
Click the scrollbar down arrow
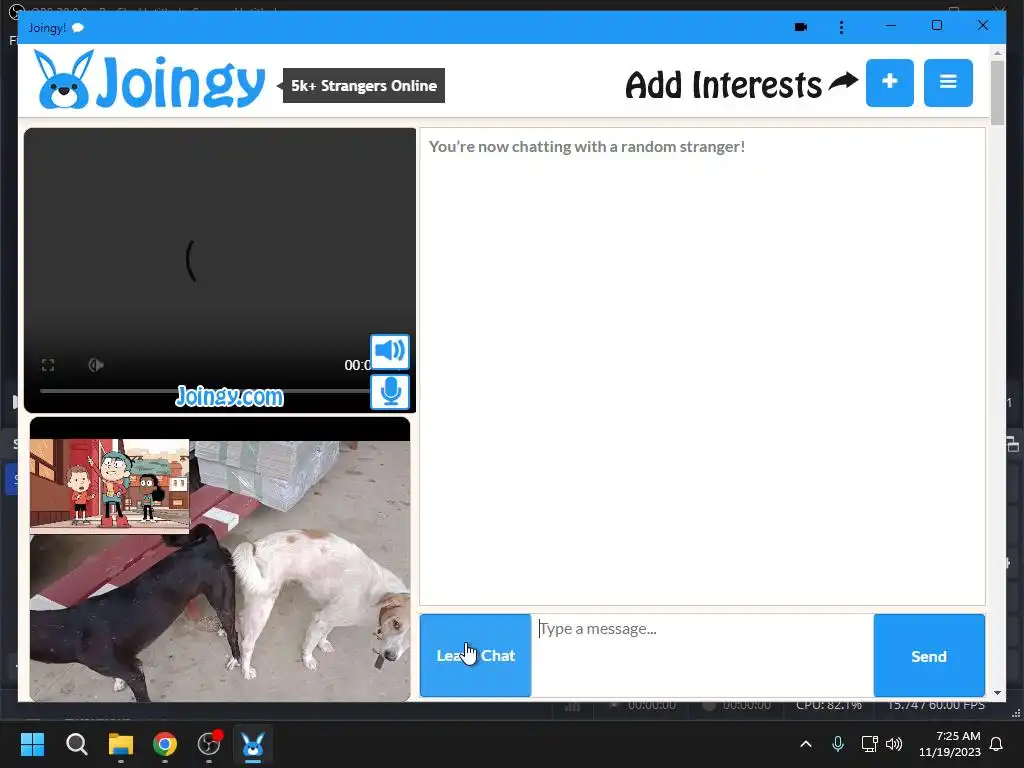point(997,693)
